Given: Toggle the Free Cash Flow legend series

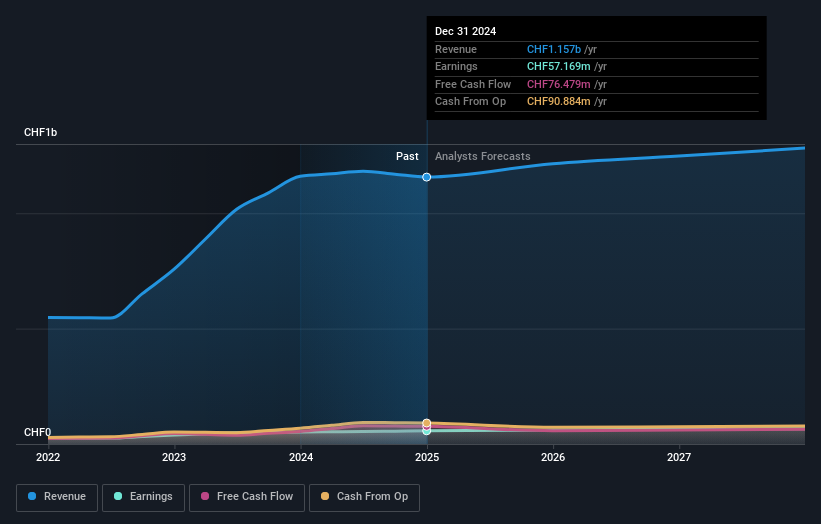Looking at the screenshot, I should click(x=247, y=497).
